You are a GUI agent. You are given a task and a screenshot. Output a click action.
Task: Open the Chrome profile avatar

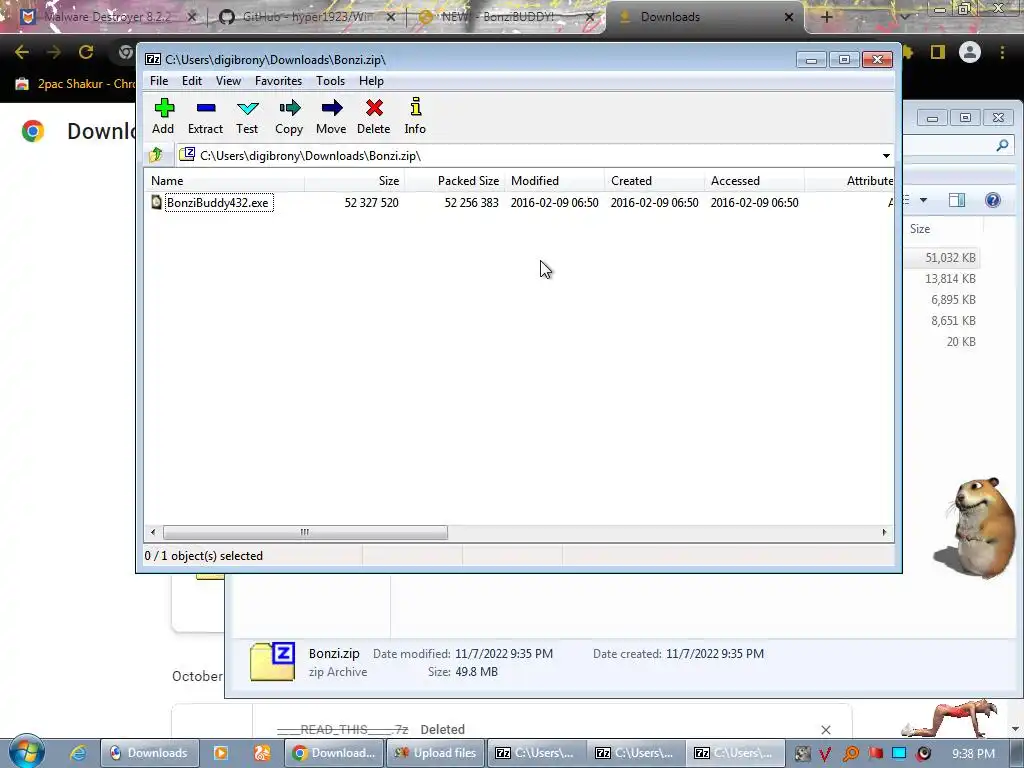970,52
